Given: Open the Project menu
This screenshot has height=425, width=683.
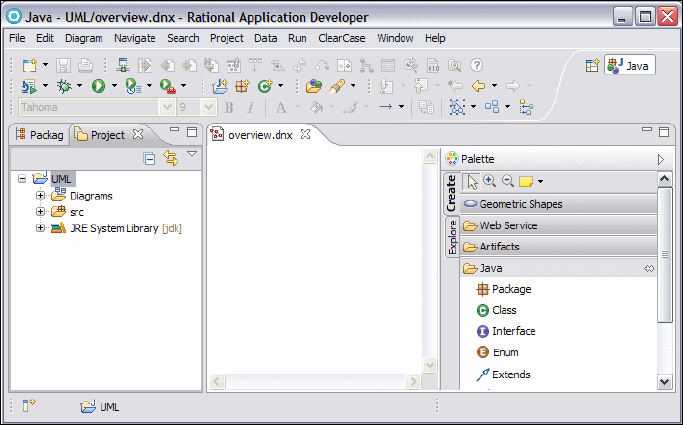Looking at the screenshot, I should pos(227,38).
